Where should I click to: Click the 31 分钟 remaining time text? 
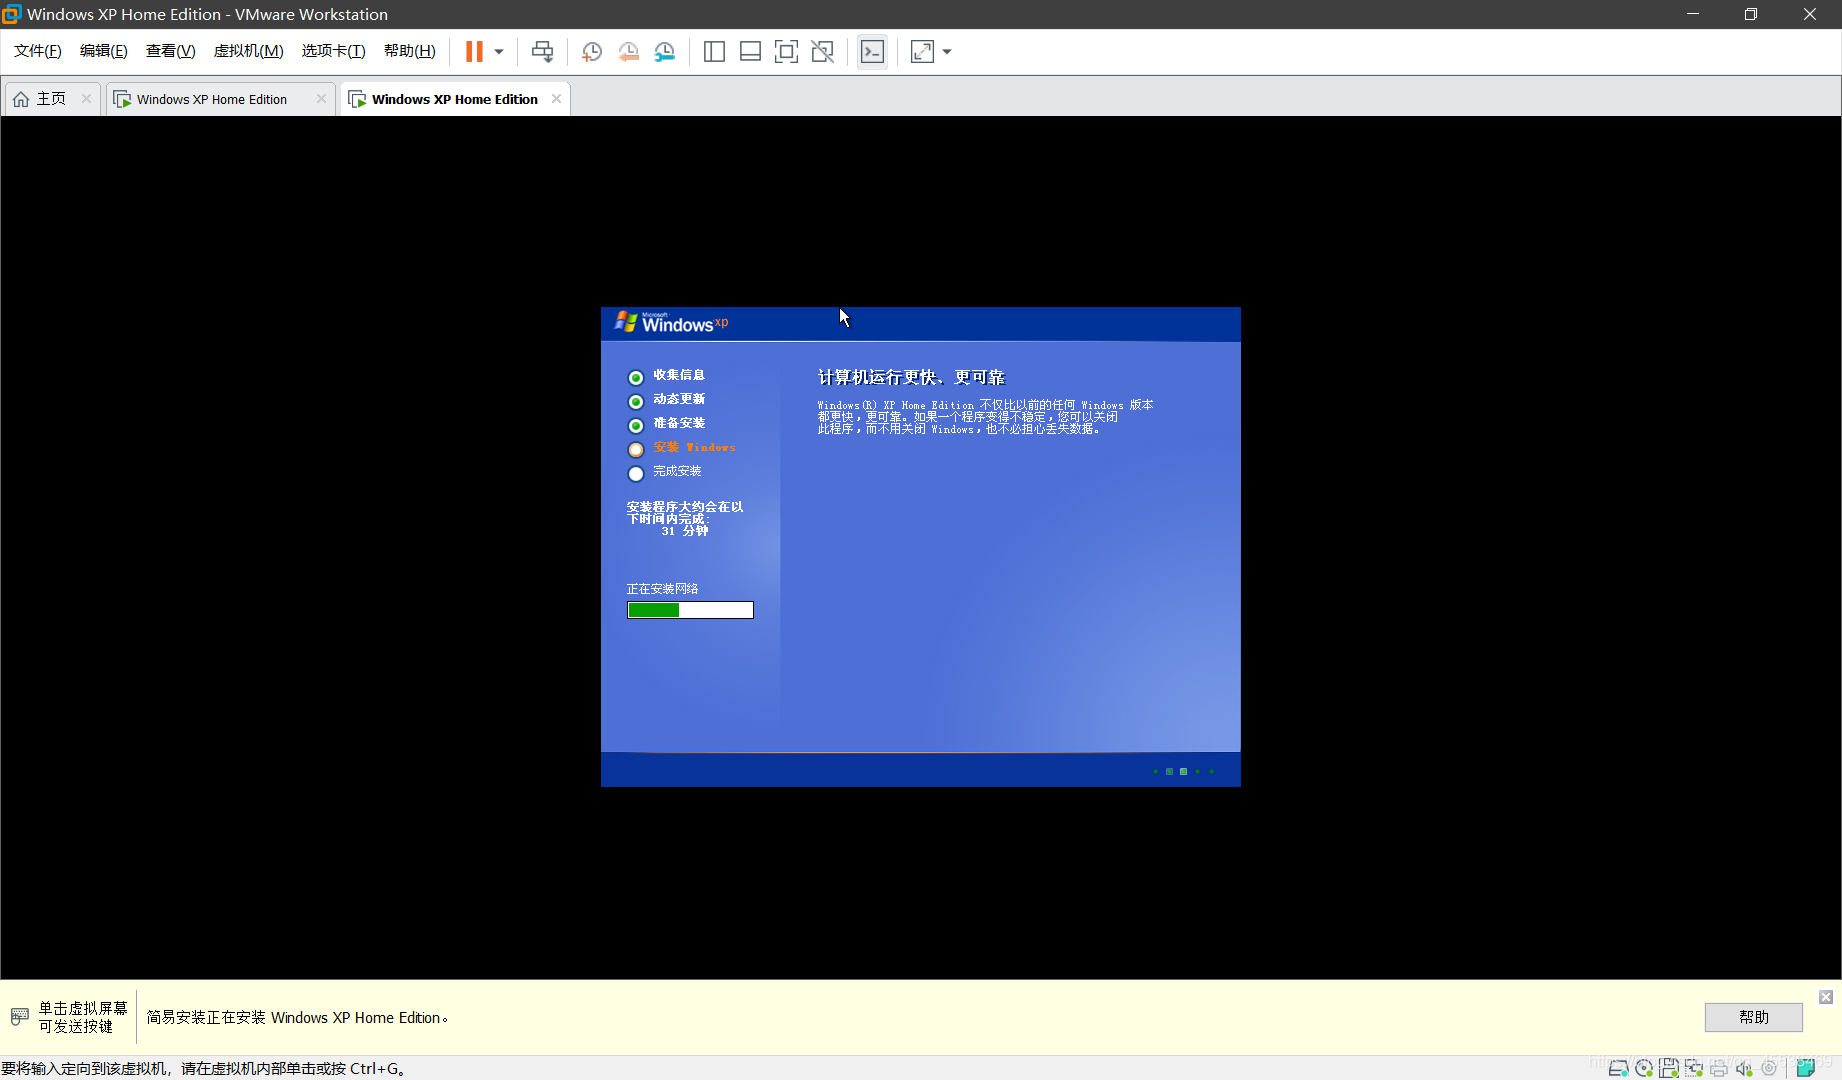[x=684, y=531]
